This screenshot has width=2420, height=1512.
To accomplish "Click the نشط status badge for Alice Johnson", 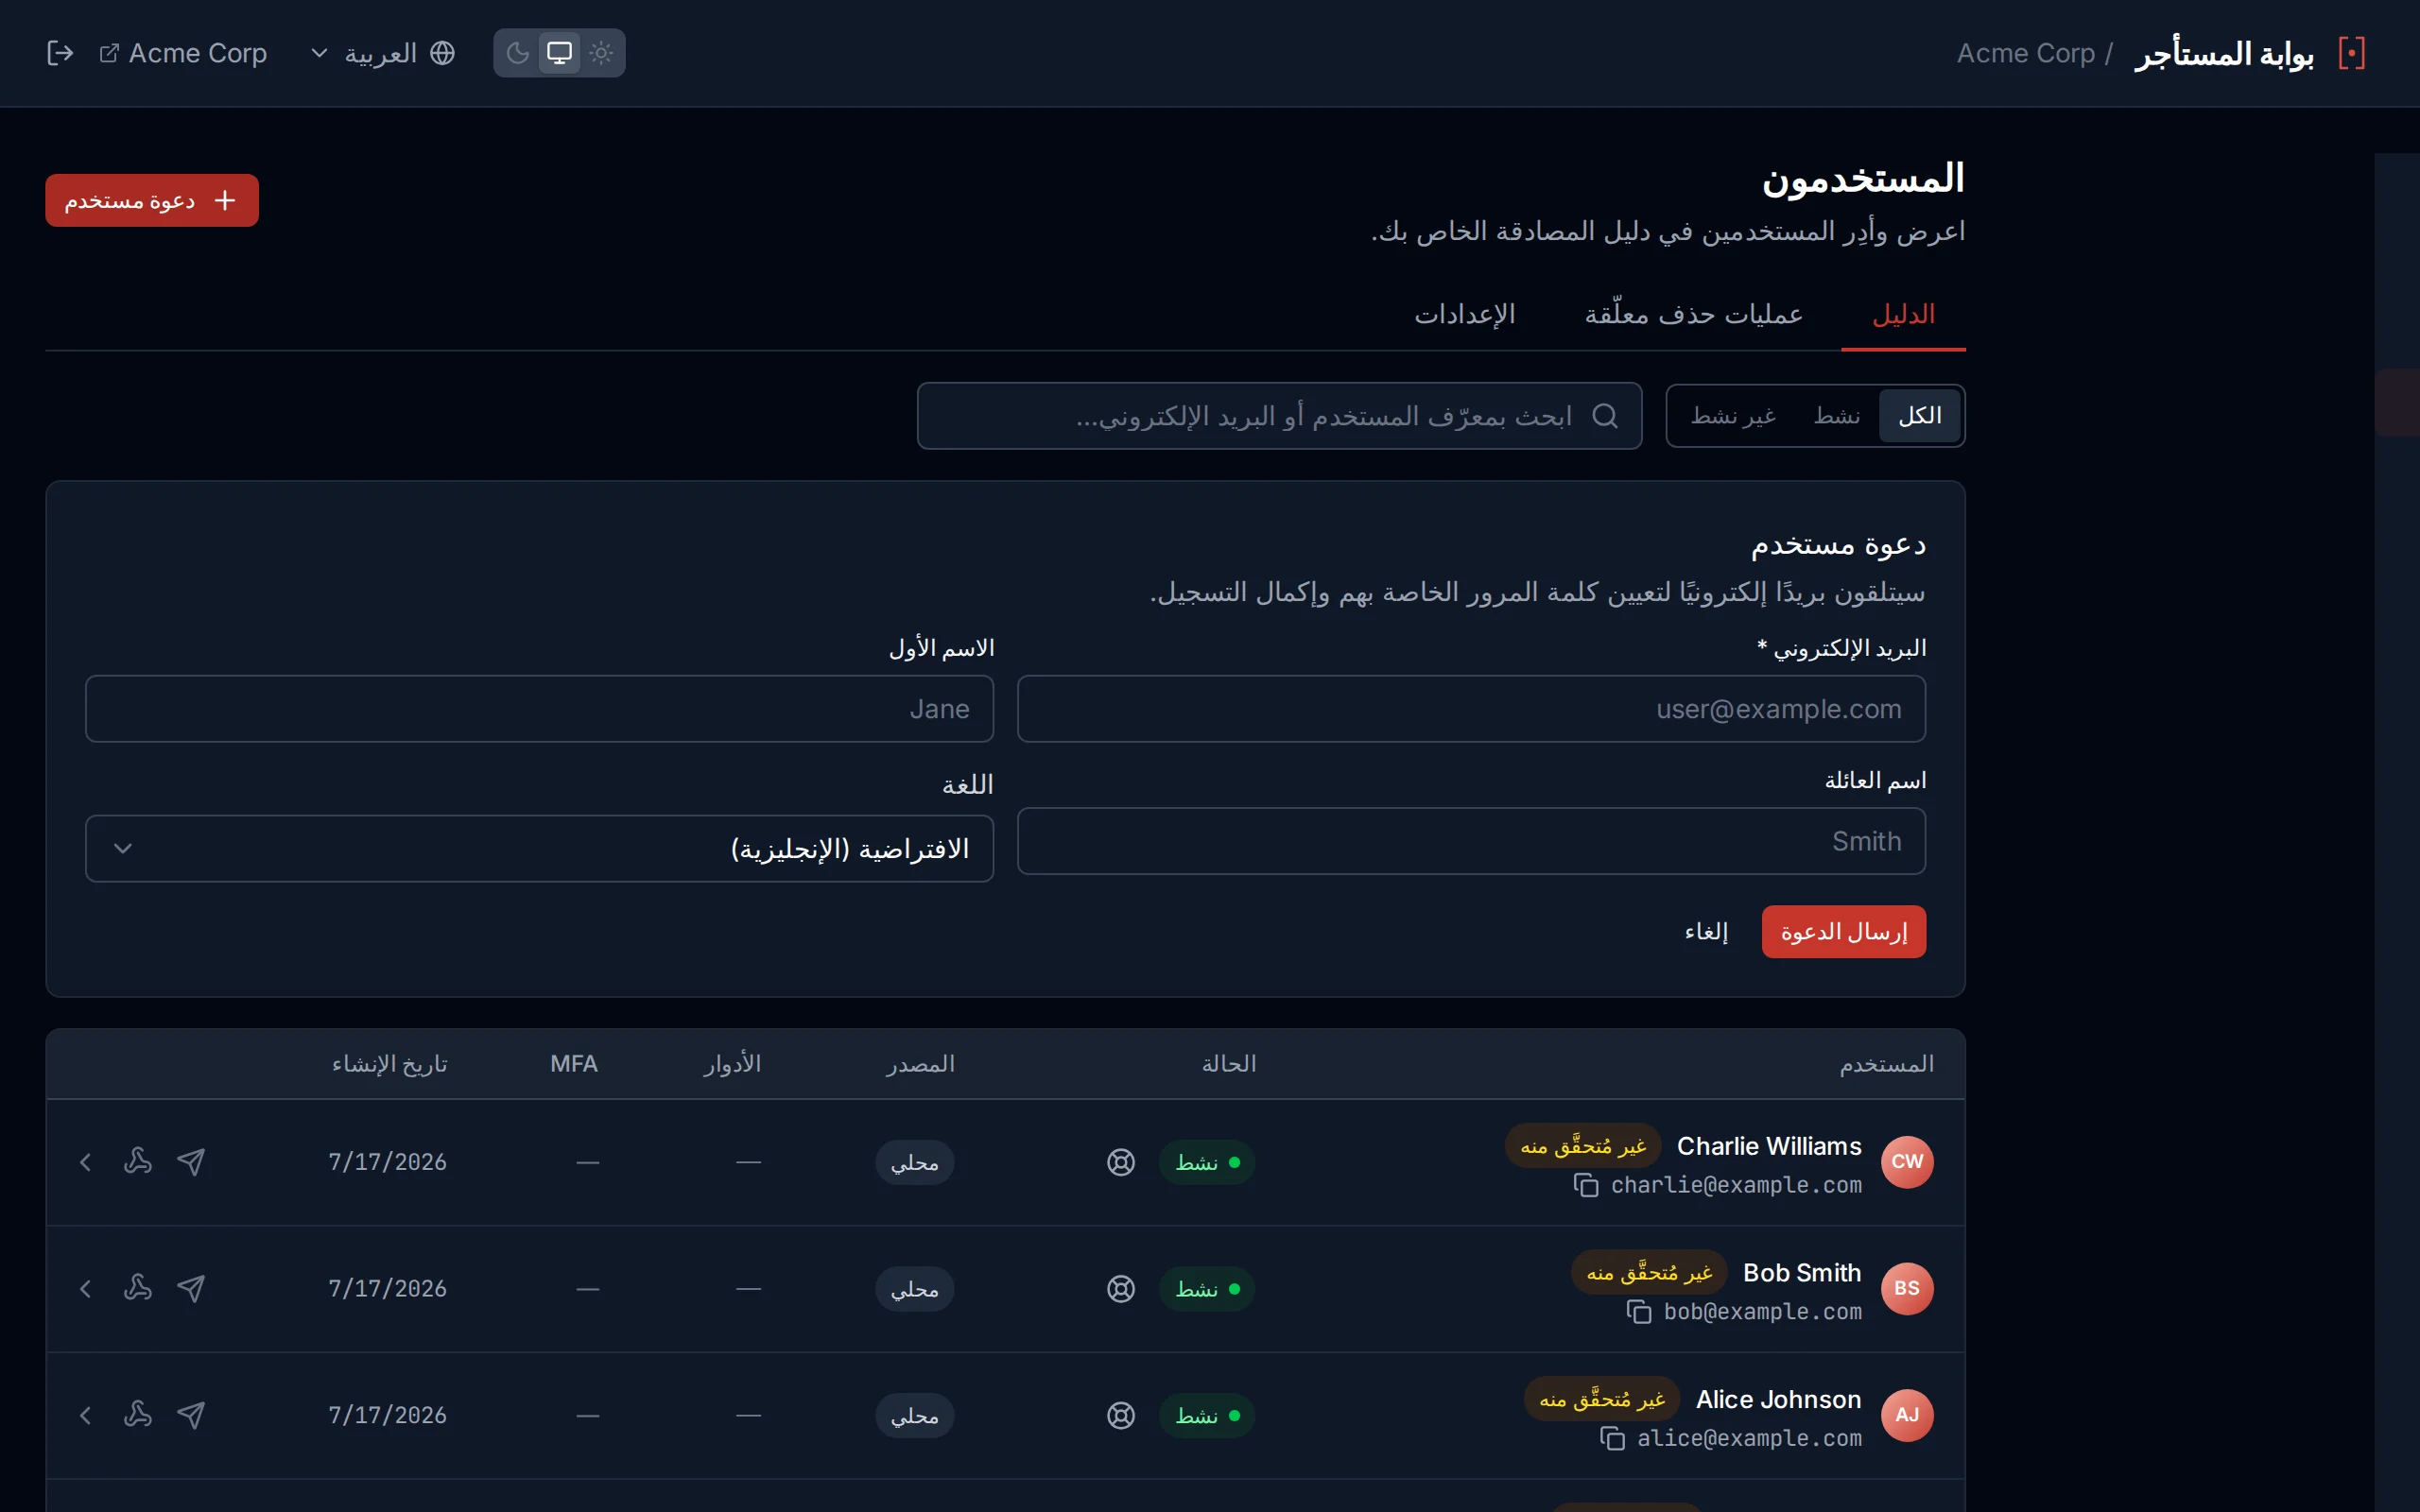I will click(1207, 1416).
